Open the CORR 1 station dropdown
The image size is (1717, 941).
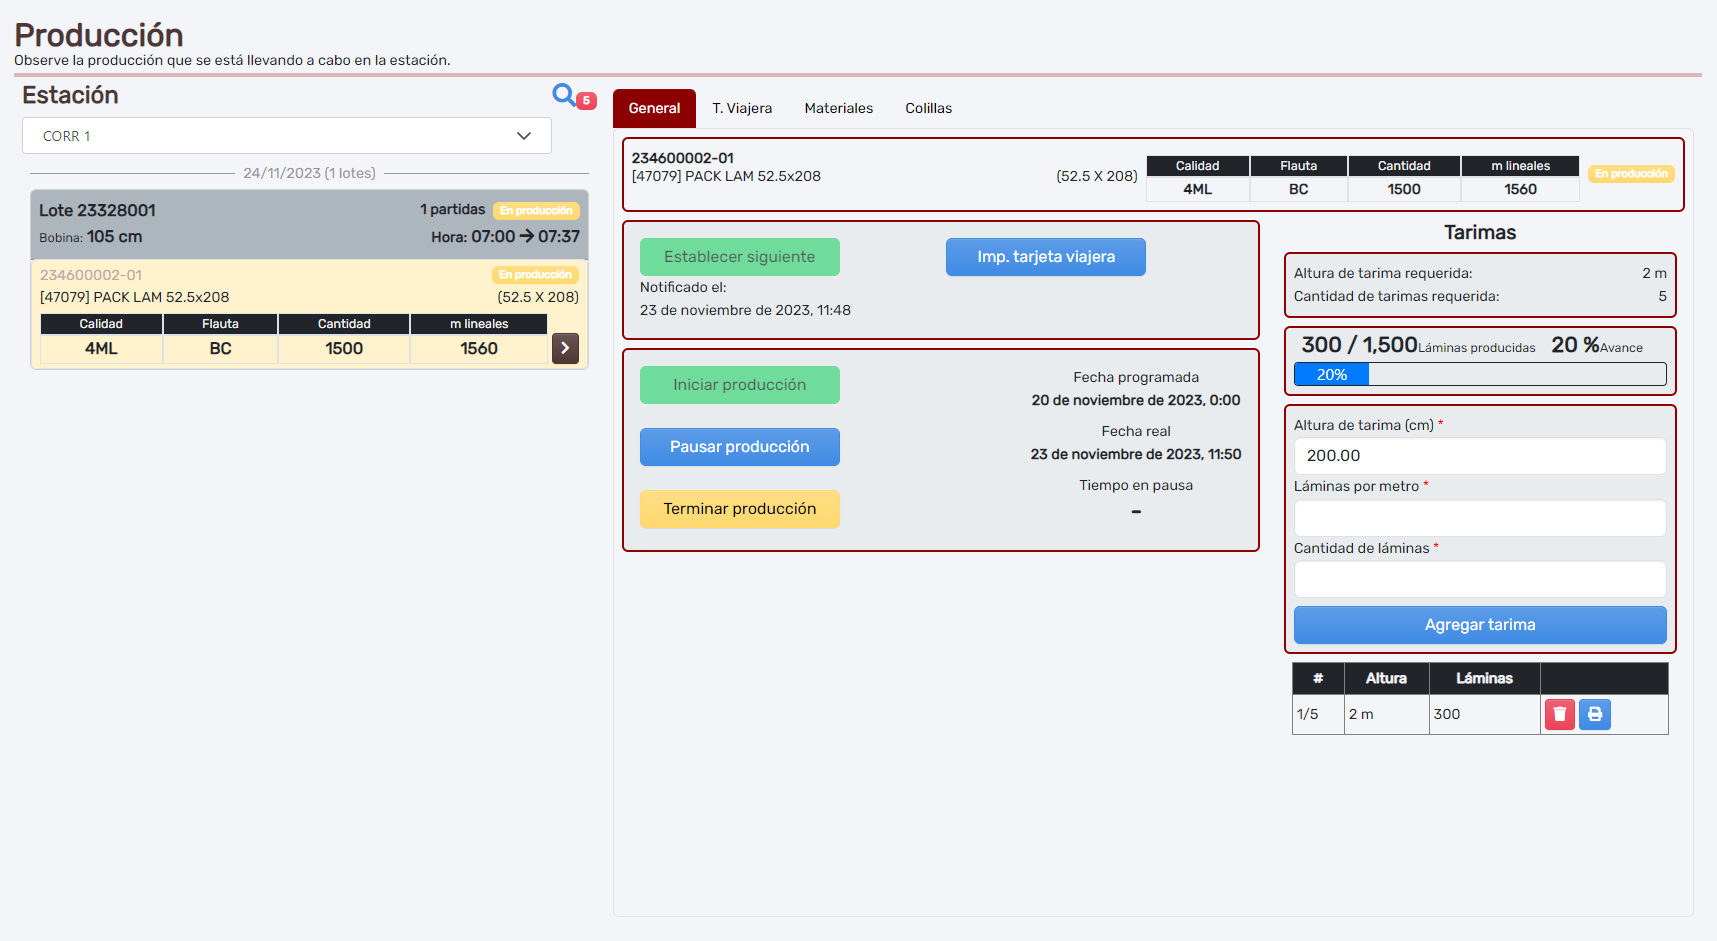(287, 136)
